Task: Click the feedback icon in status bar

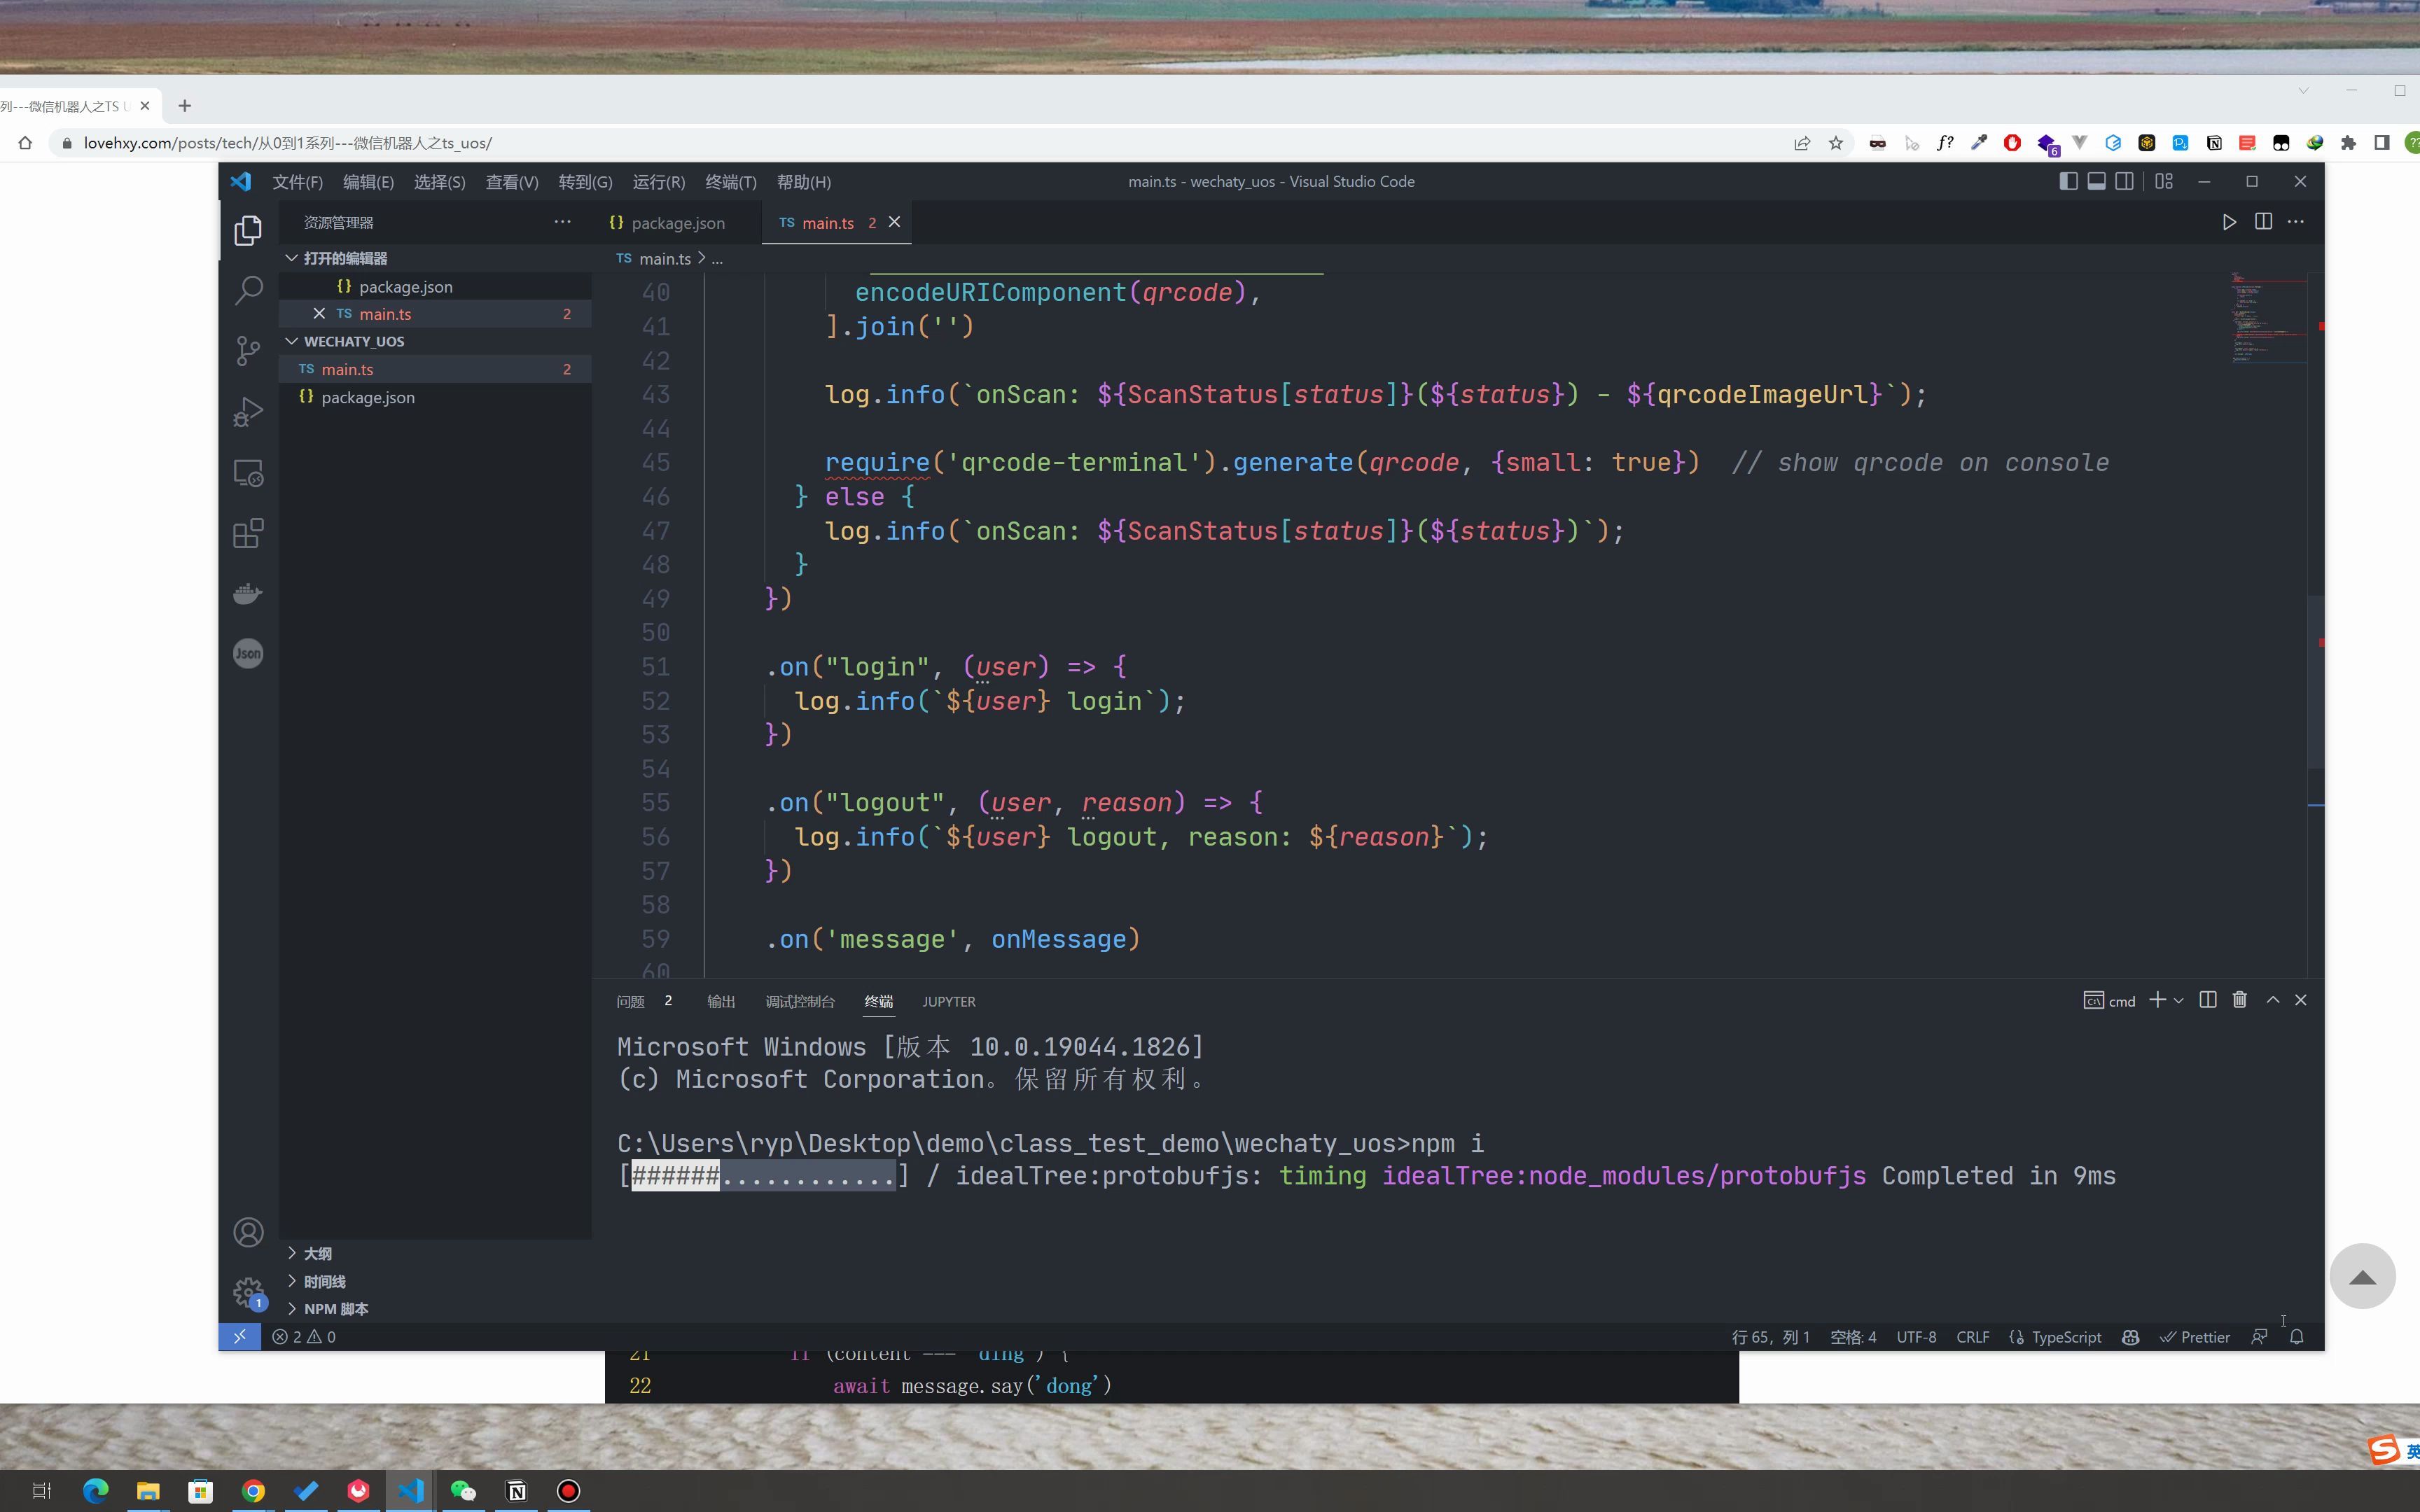Action: [2259, 1337]
